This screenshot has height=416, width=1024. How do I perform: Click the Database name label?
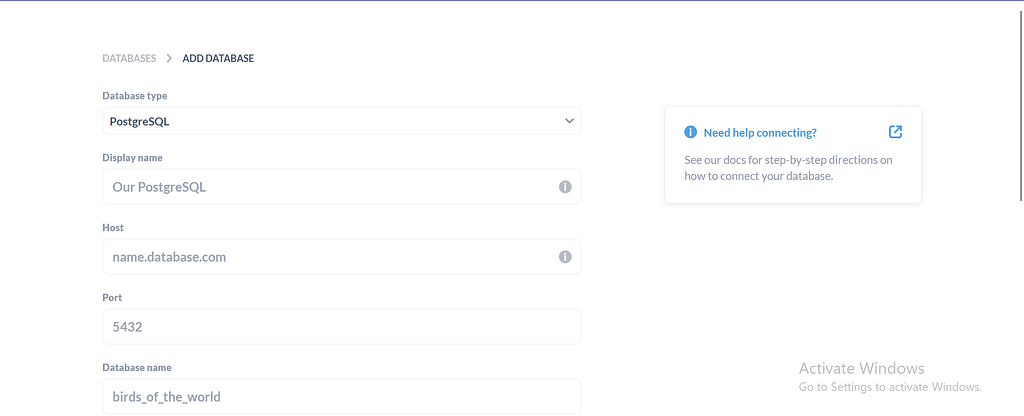coord(137,367)
